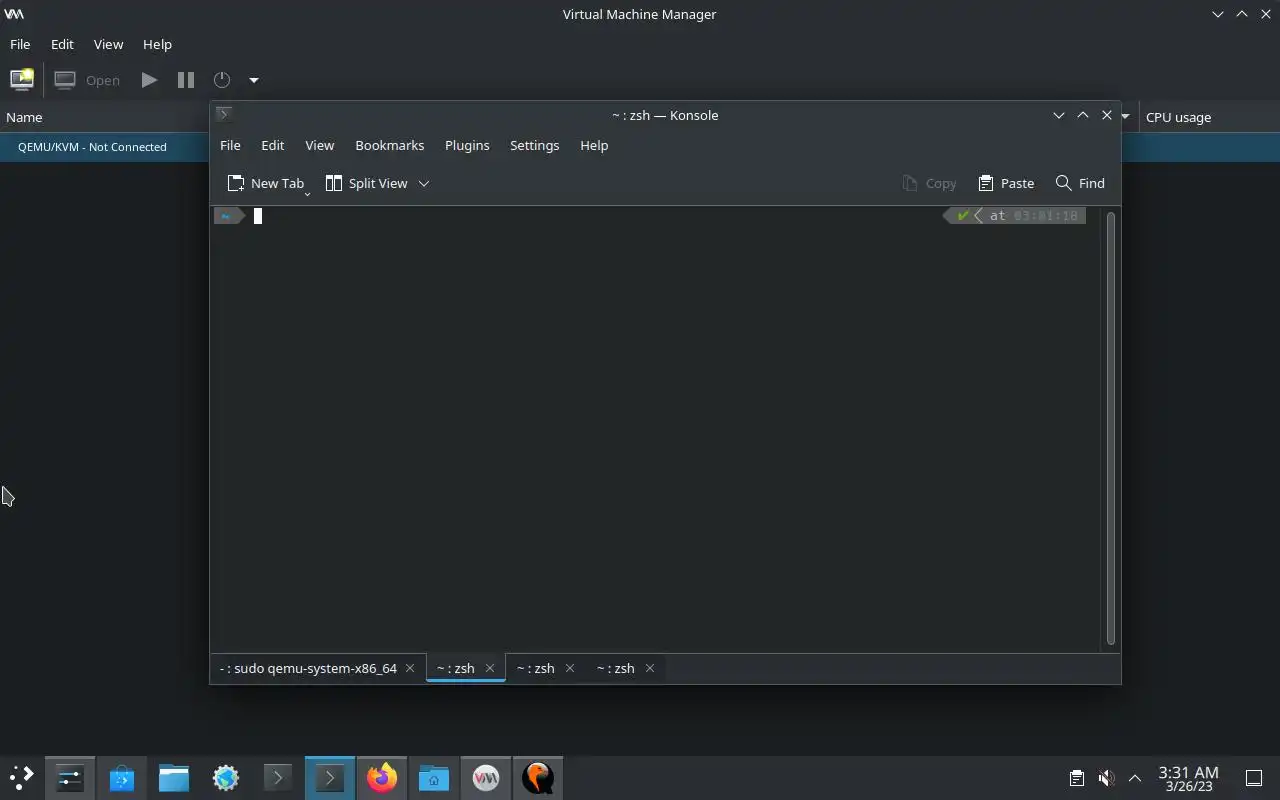Screen dimensions: 1280x800
Task: Open the KDE application launcher
Action: tap(22, 777)
